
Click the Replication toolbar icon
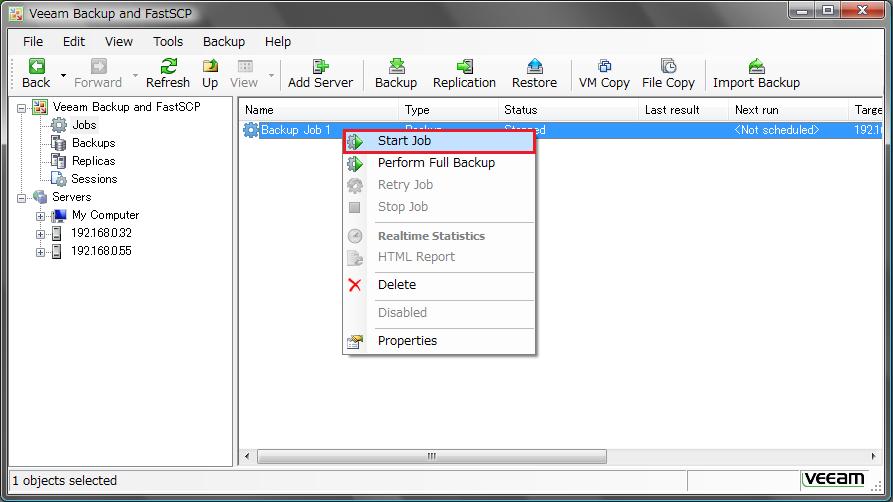(x=465, y=66)
